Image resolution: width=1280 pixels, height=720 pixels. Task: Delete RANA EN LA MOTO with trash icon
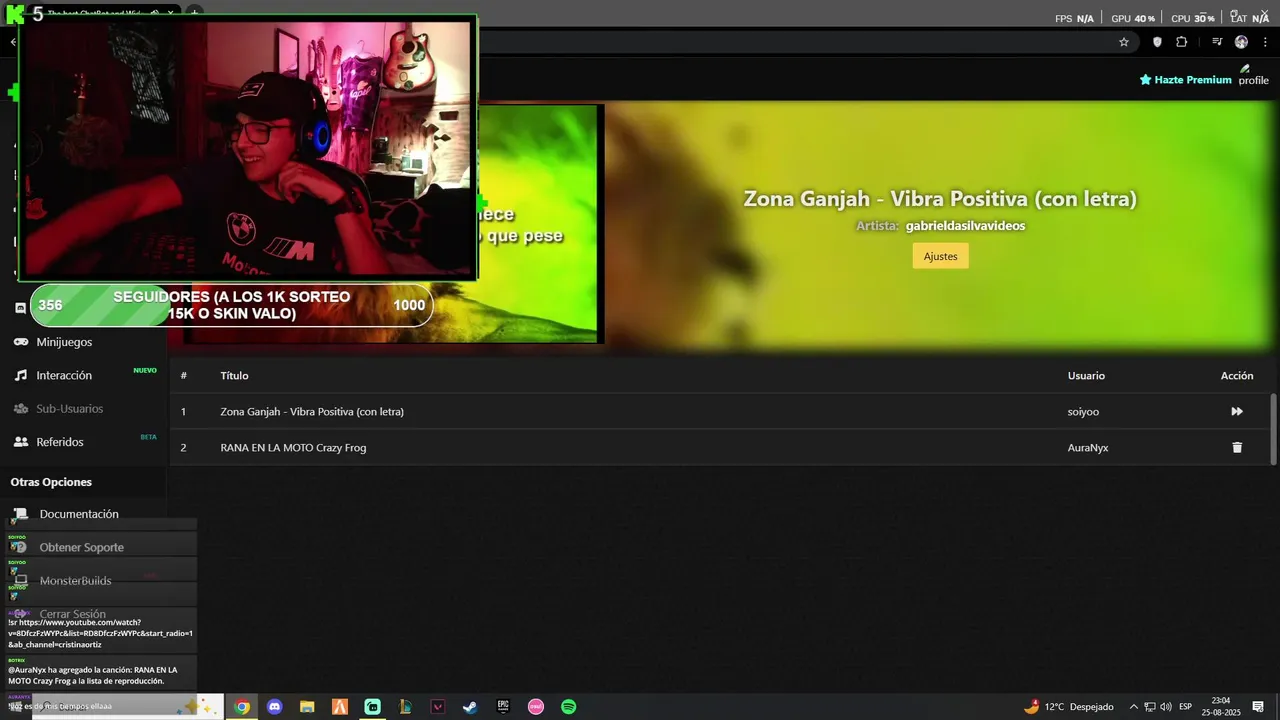1237,447
